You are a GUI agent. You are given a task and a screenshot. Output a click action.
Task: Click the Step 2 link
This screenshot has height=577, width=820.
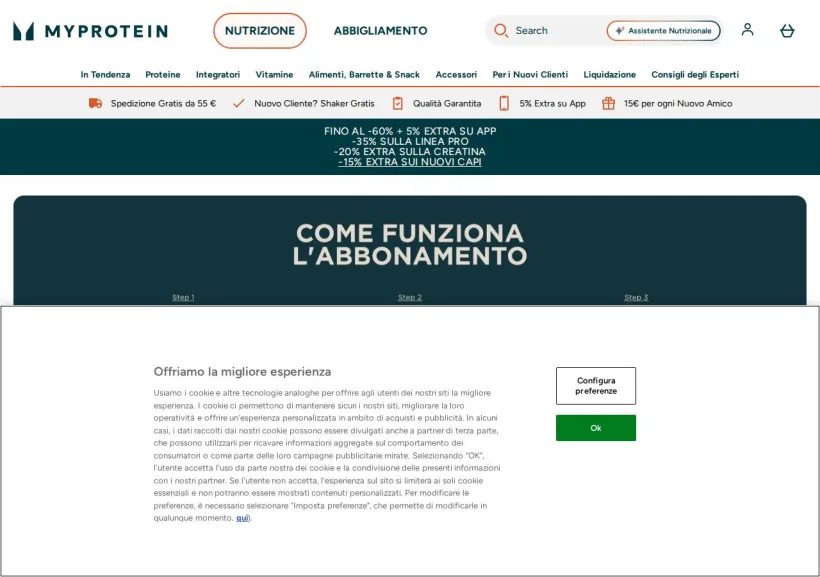point(409,297)
